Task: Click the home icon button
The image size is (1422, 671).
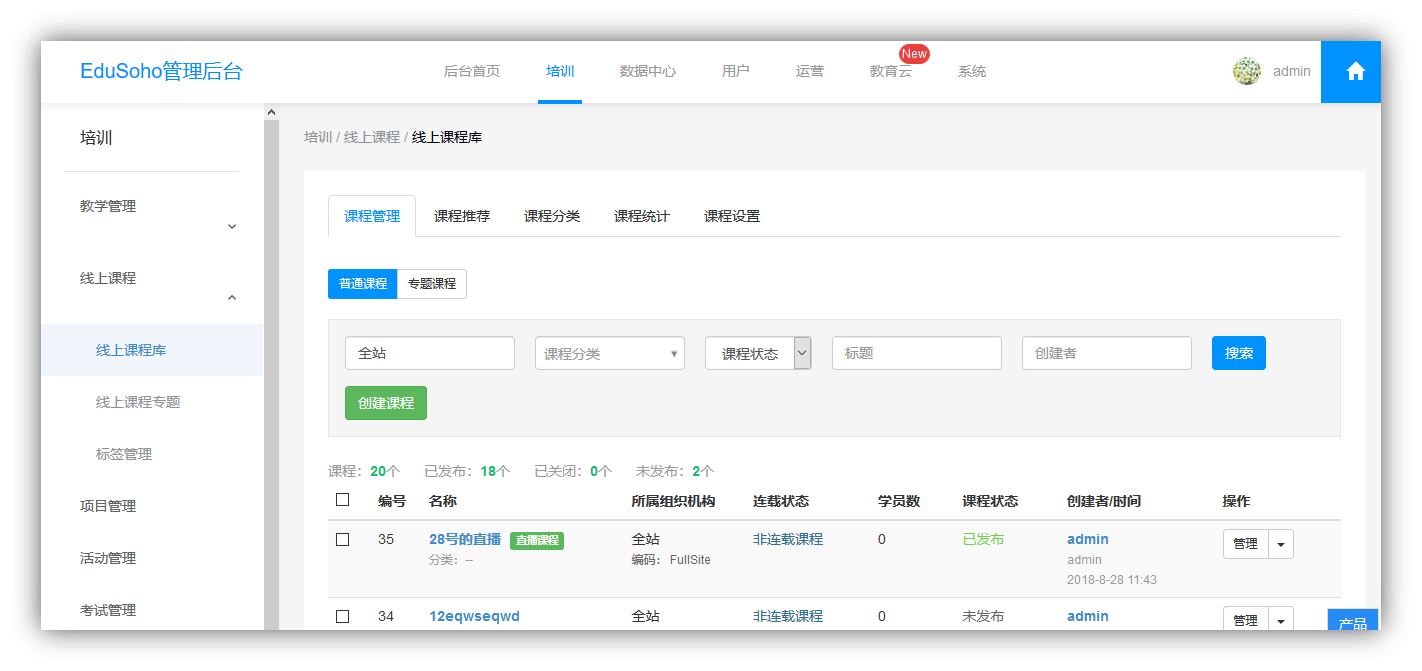Action: click(x=1355, y=71)
